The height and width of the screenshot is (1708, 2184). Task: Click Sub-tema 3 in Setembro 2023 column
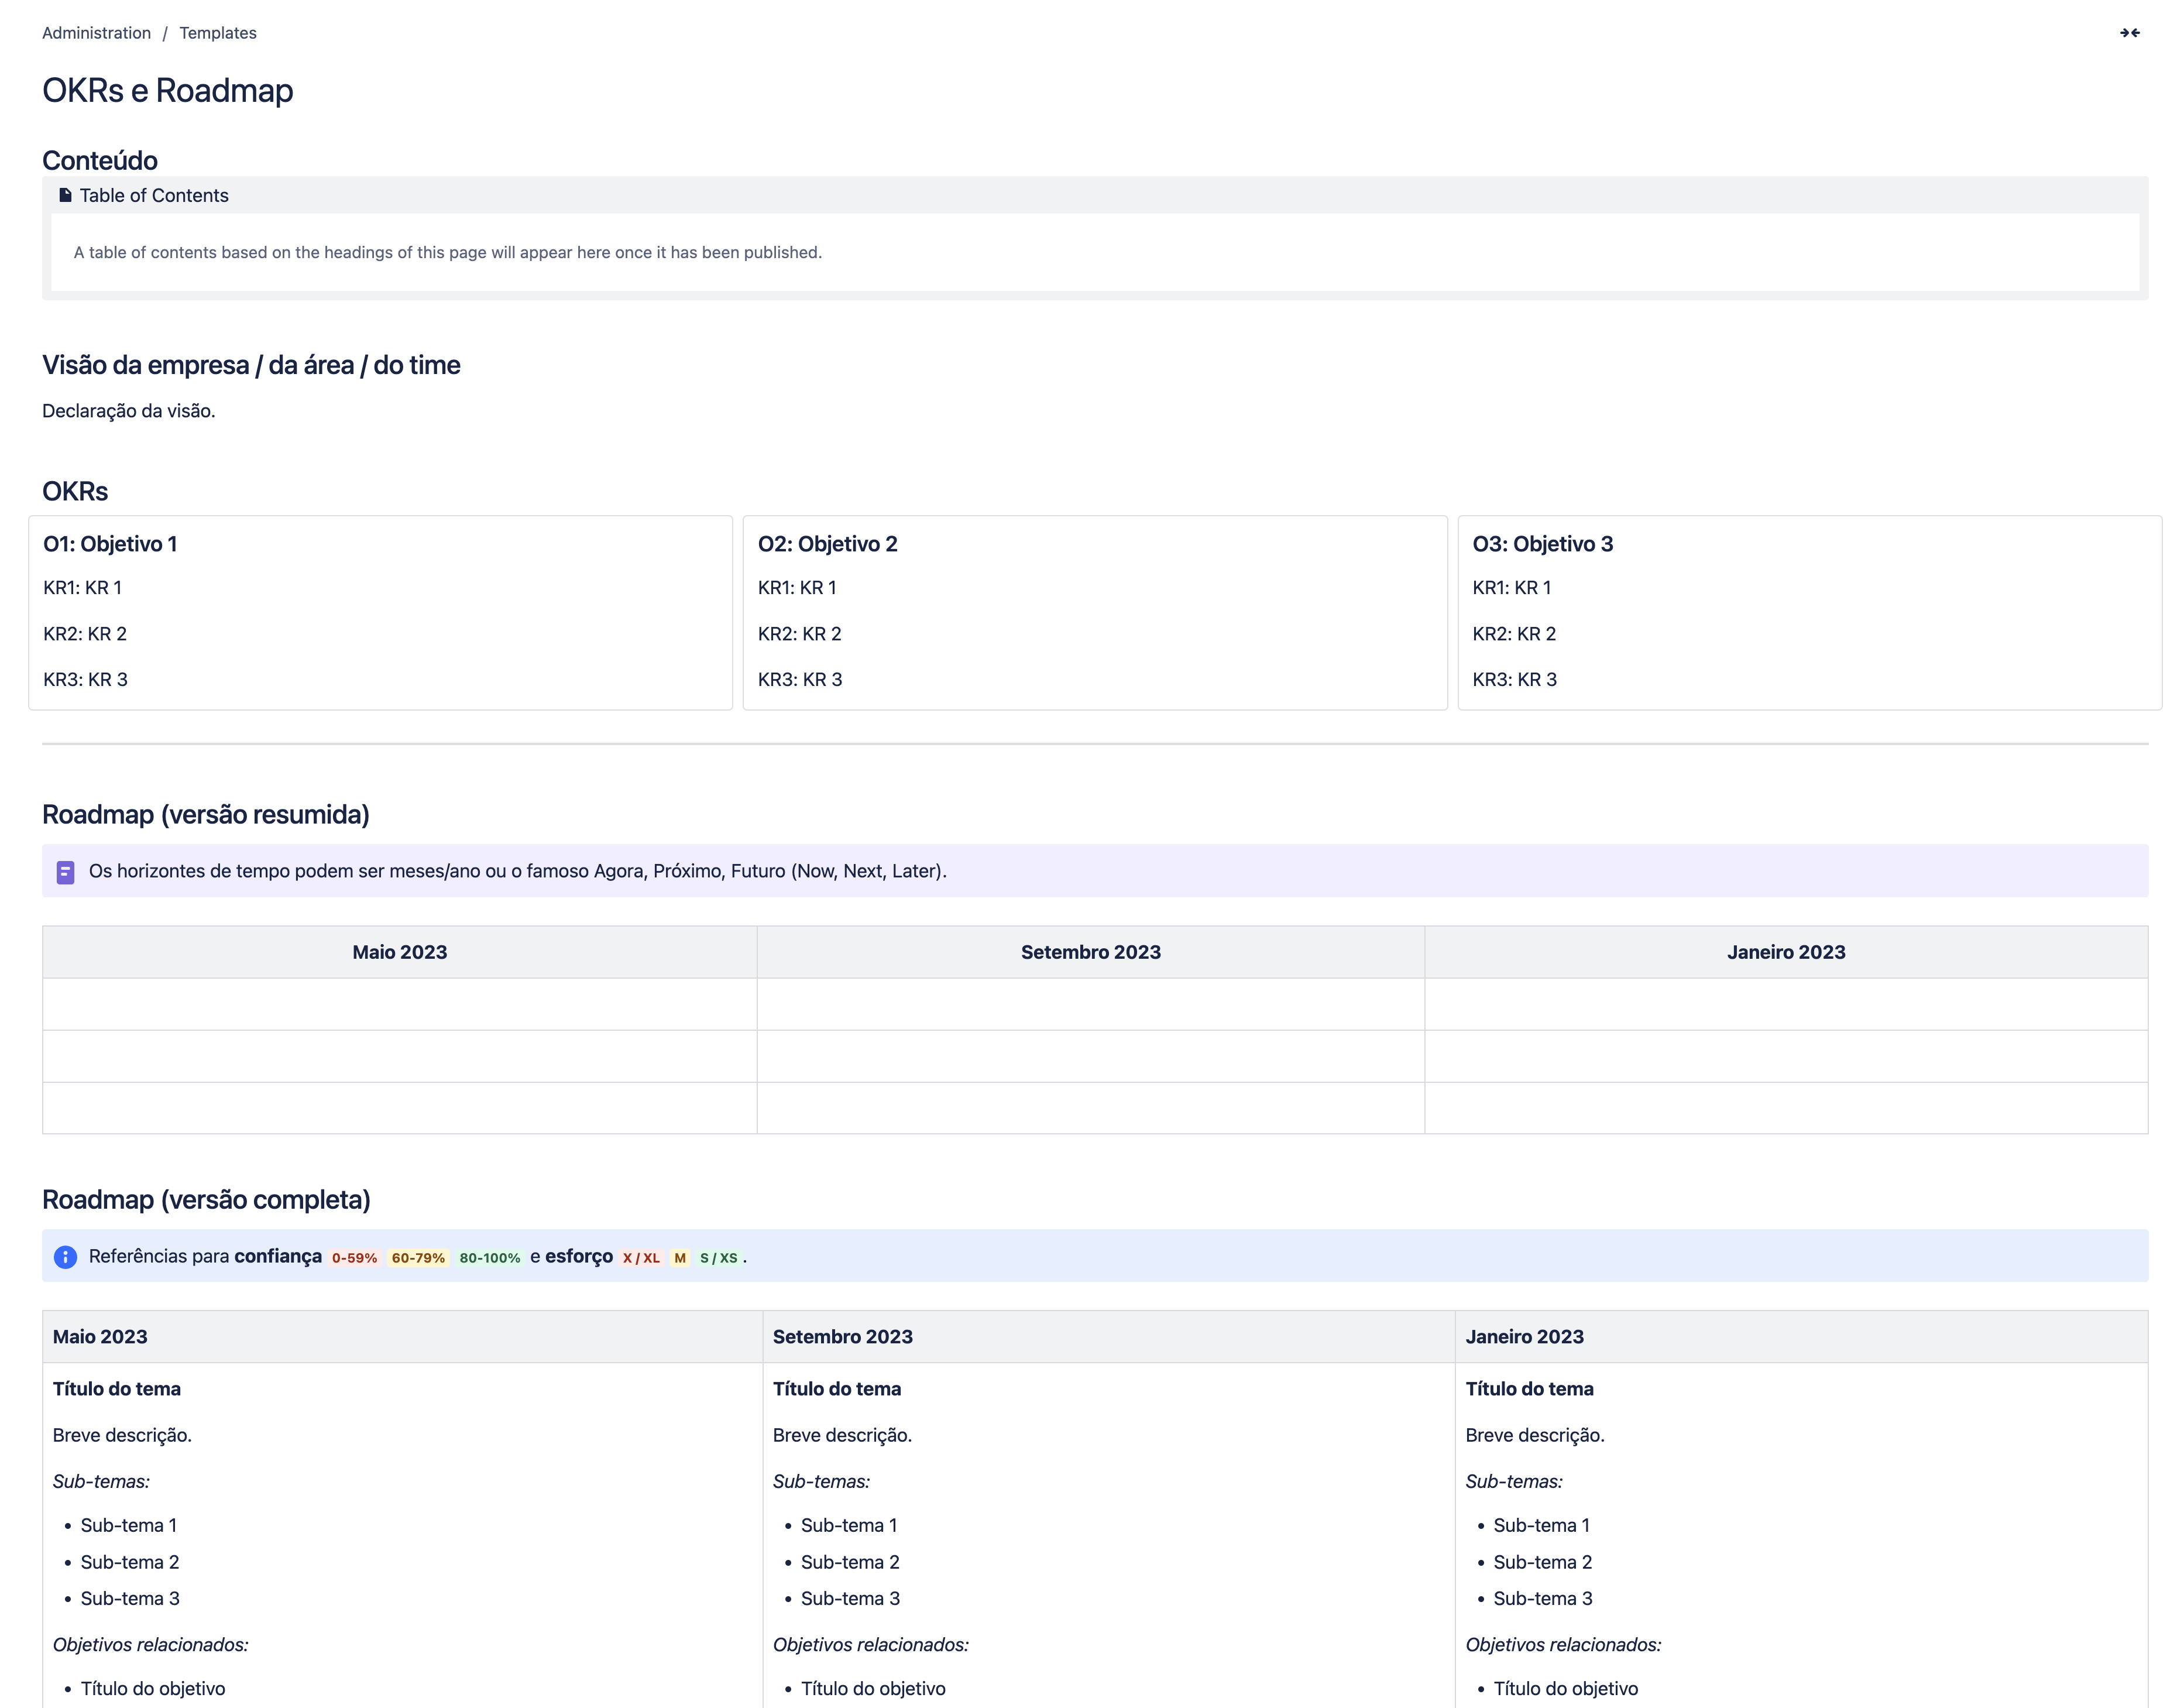pos(850,1599)
